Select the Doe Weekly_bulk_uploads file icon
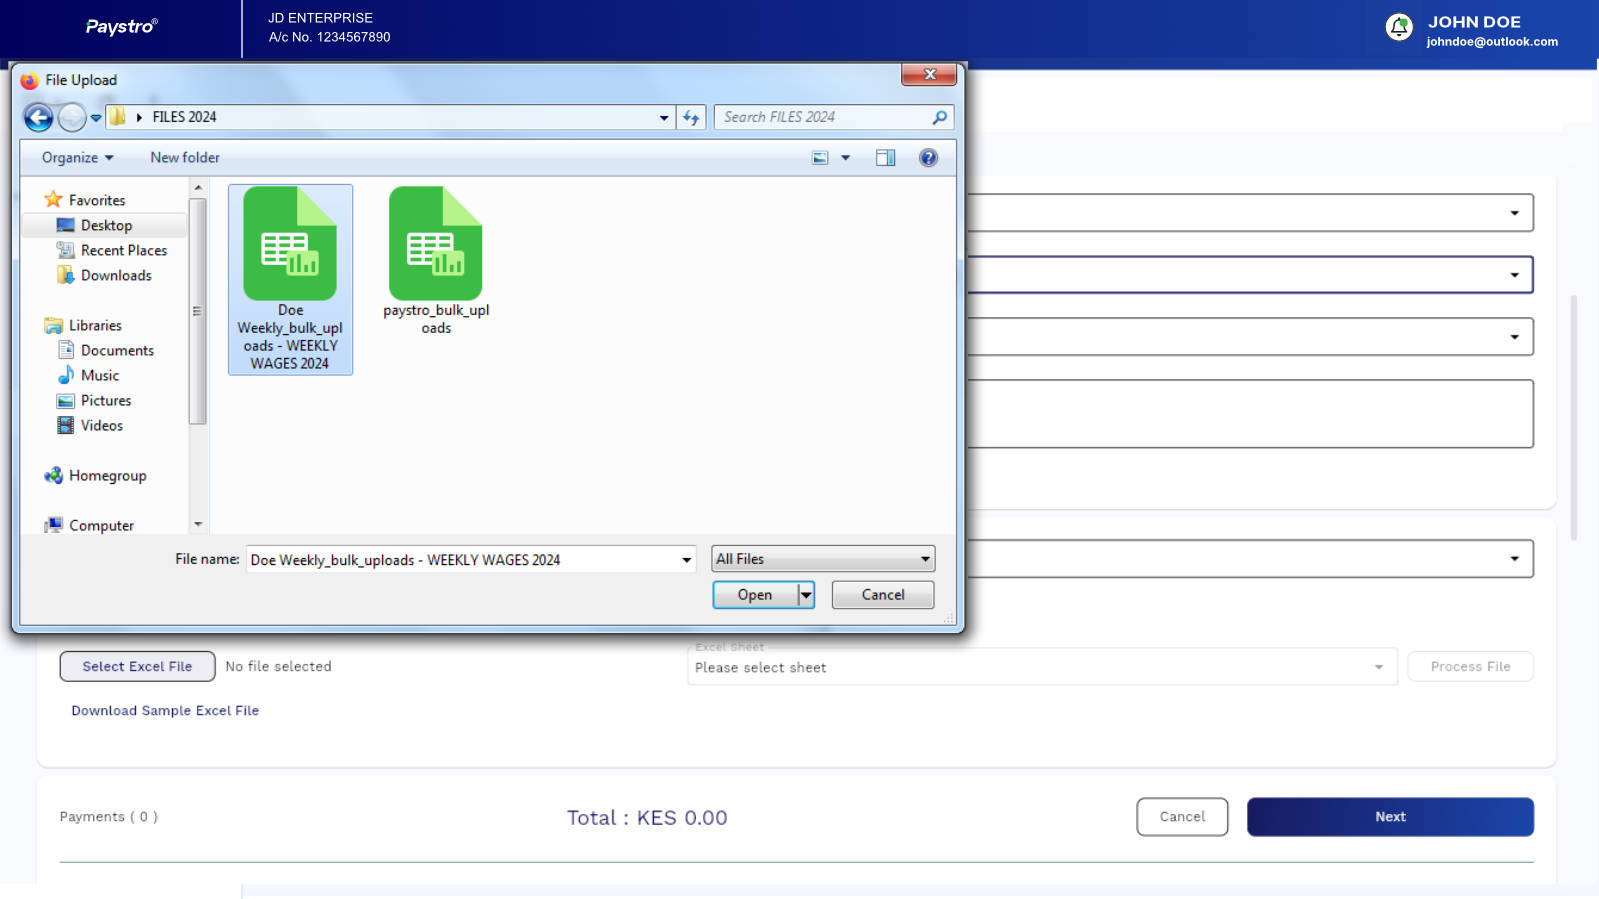Screen dimensions: 1599x899 290,245
